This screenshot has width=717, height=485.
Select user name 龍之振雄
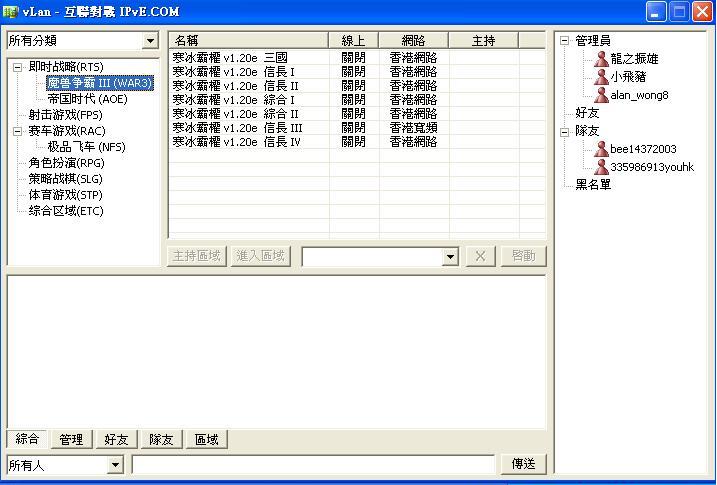pyautogui.click(x=634, y=59)
